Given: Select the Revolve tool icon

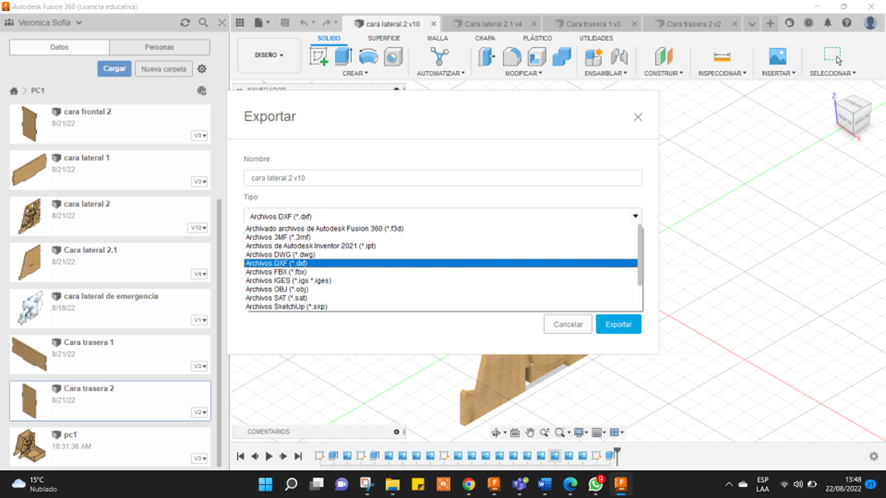Looking at the screenshot, I should tap(368, 57).
